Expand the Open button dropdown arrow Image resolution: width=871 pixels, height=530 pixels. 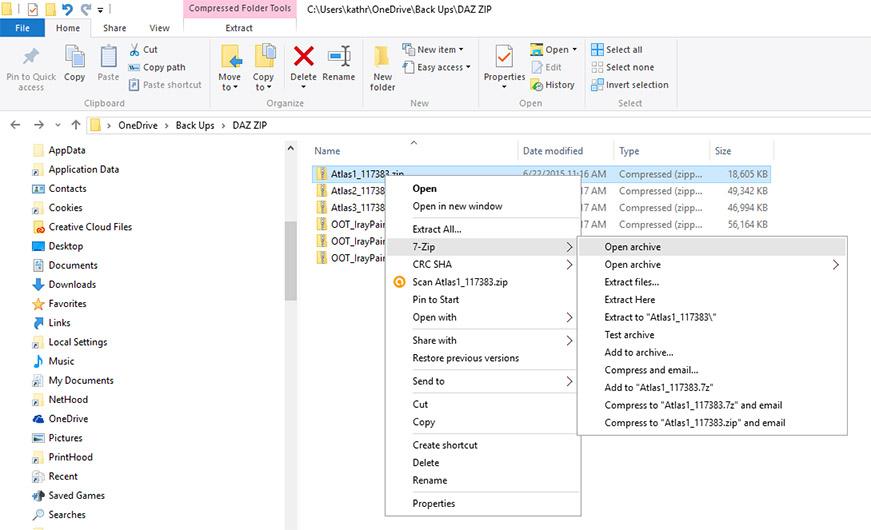[574, 49]
